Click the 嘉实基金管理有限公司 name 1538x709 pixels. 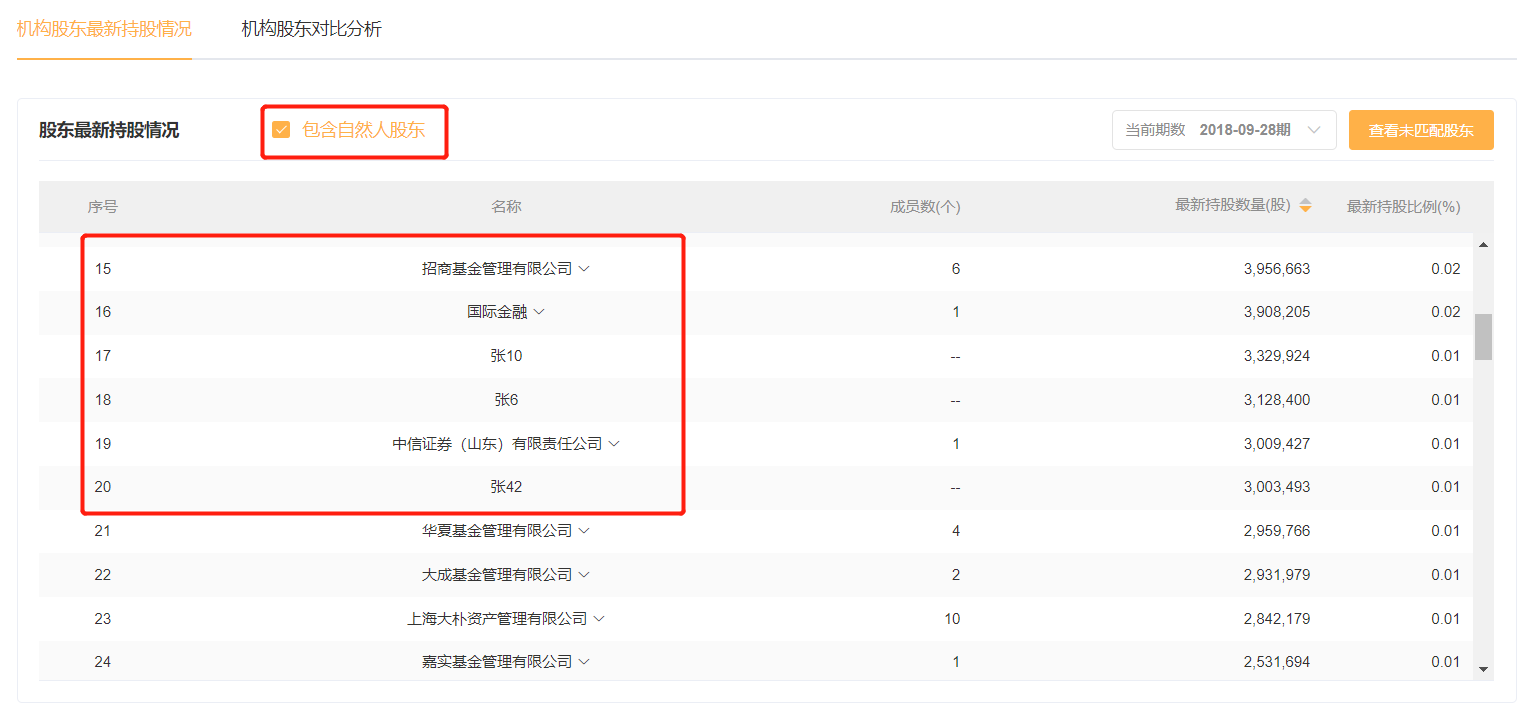pos(497,662)
